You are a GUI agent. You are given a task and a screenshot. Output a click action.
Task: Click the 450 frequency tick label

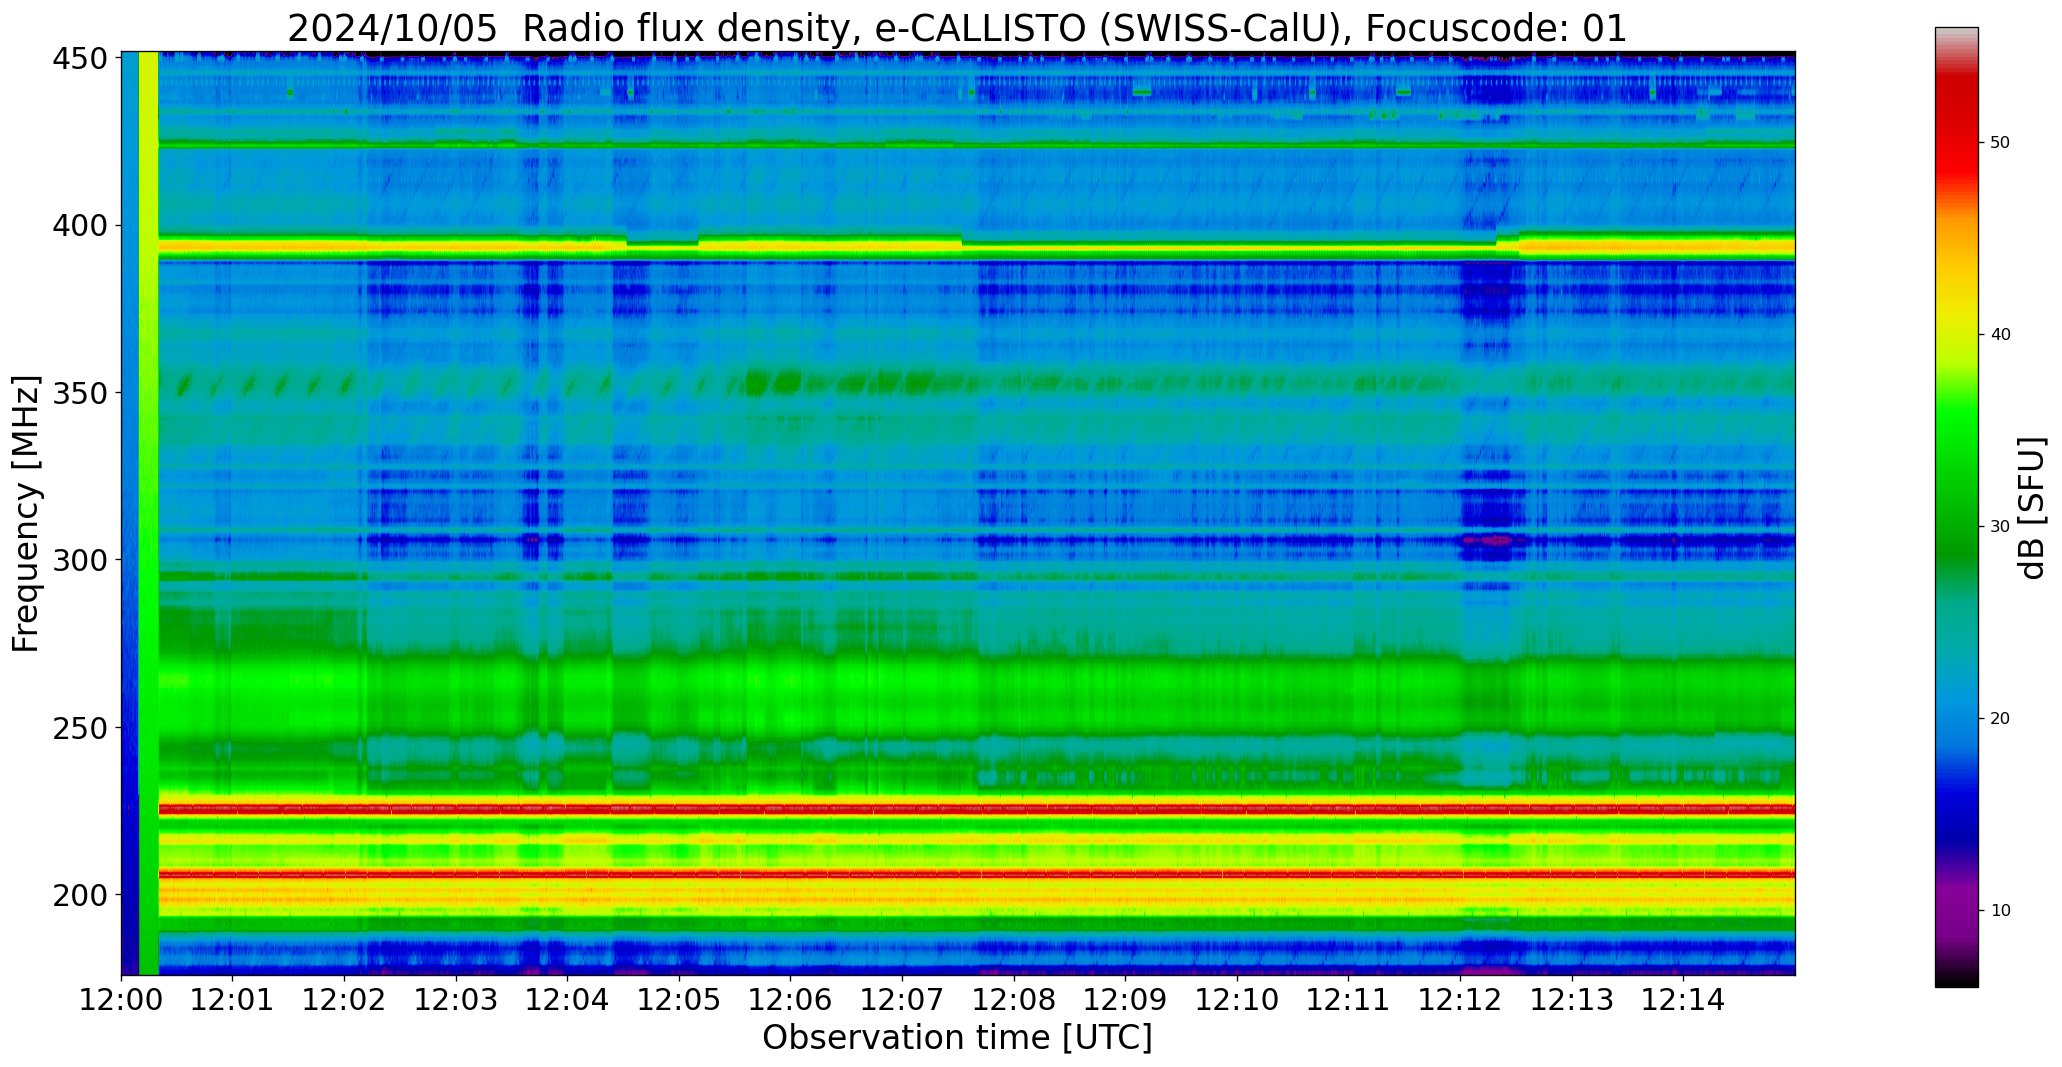[x=79, y=59]
